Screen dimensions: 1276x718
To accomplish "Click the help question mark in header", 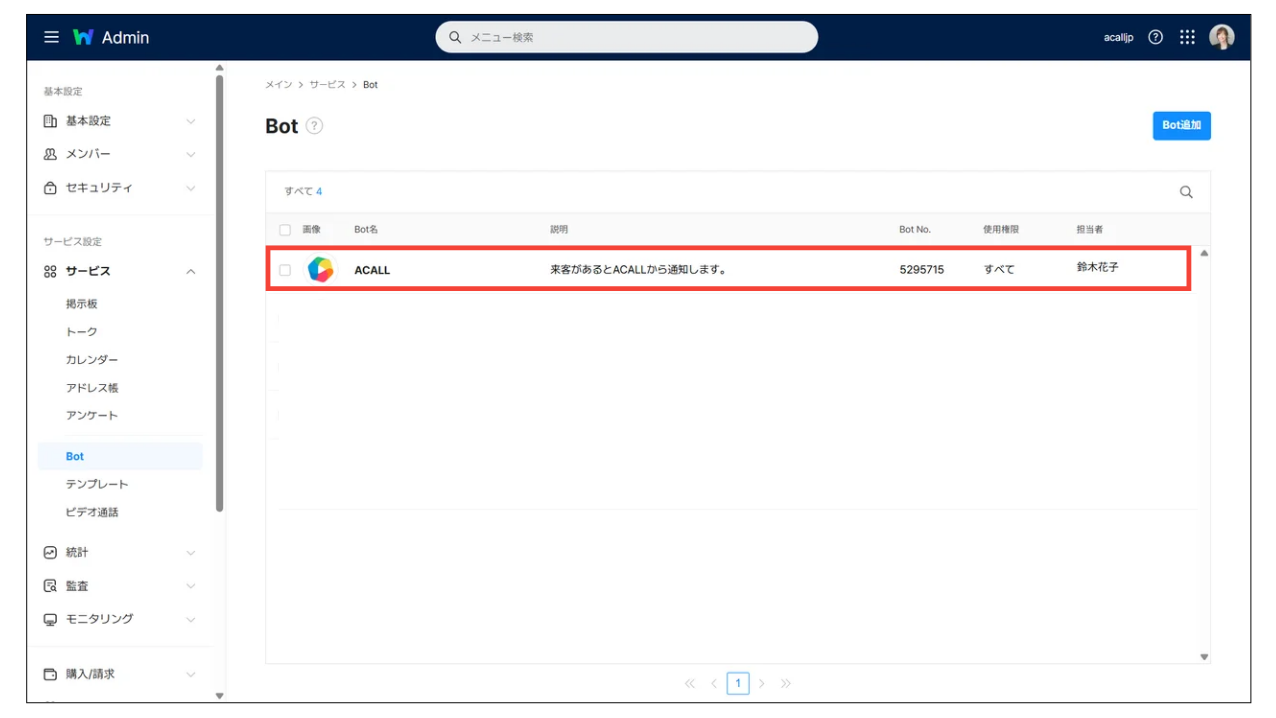I will [x=1155, y=37].
